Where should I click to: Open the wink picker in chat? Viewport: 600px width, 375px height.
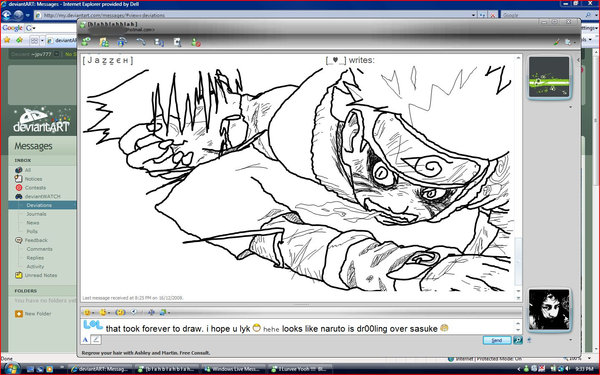point(104,312)
